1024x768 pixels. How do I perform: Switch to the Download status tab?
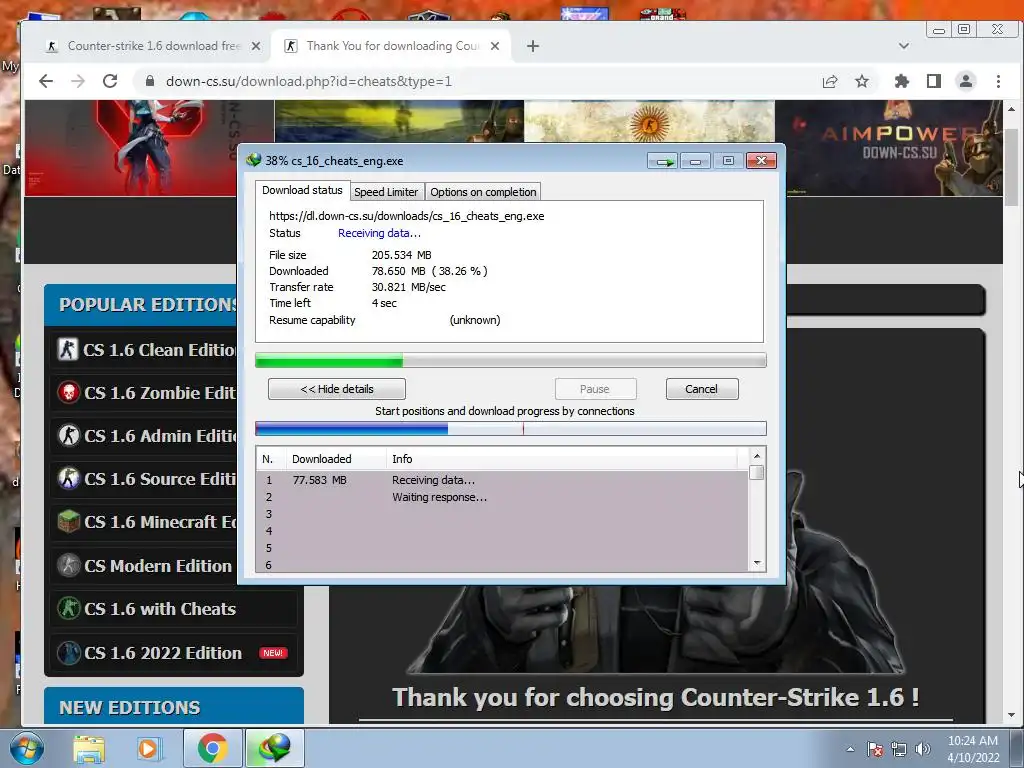(x=302, y=190)
